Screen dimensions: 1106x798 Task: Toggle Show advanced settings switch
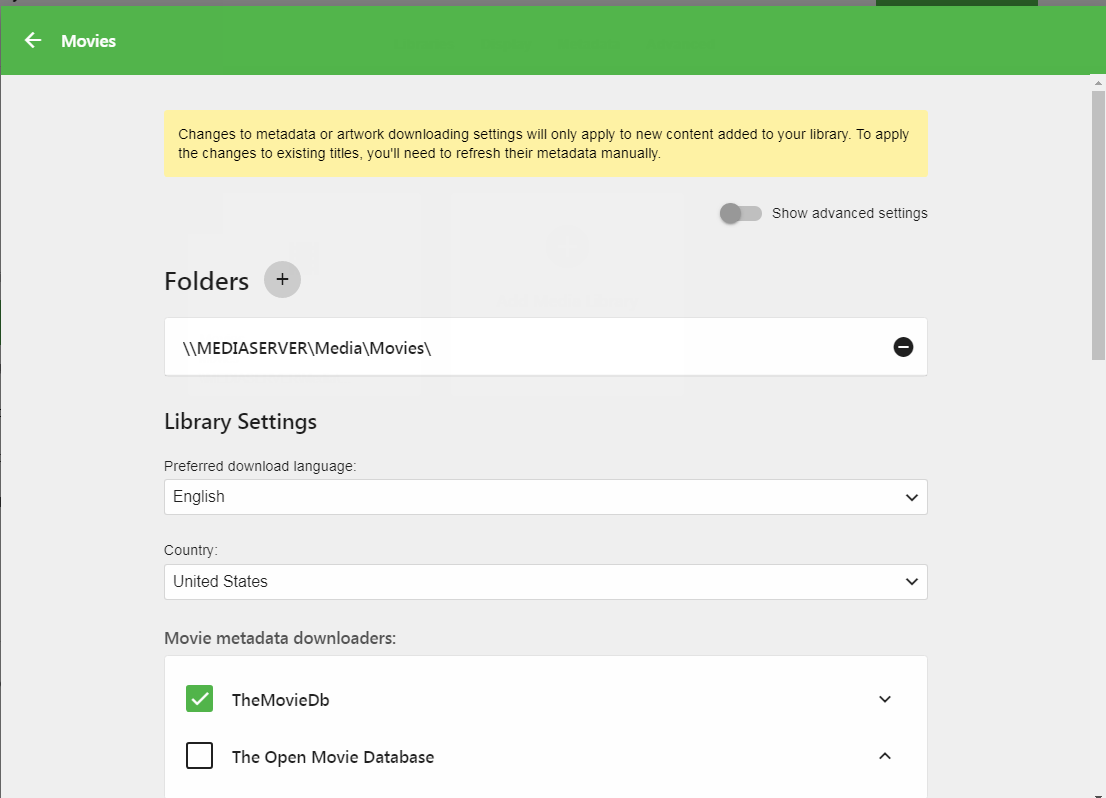tap(741, 213)
